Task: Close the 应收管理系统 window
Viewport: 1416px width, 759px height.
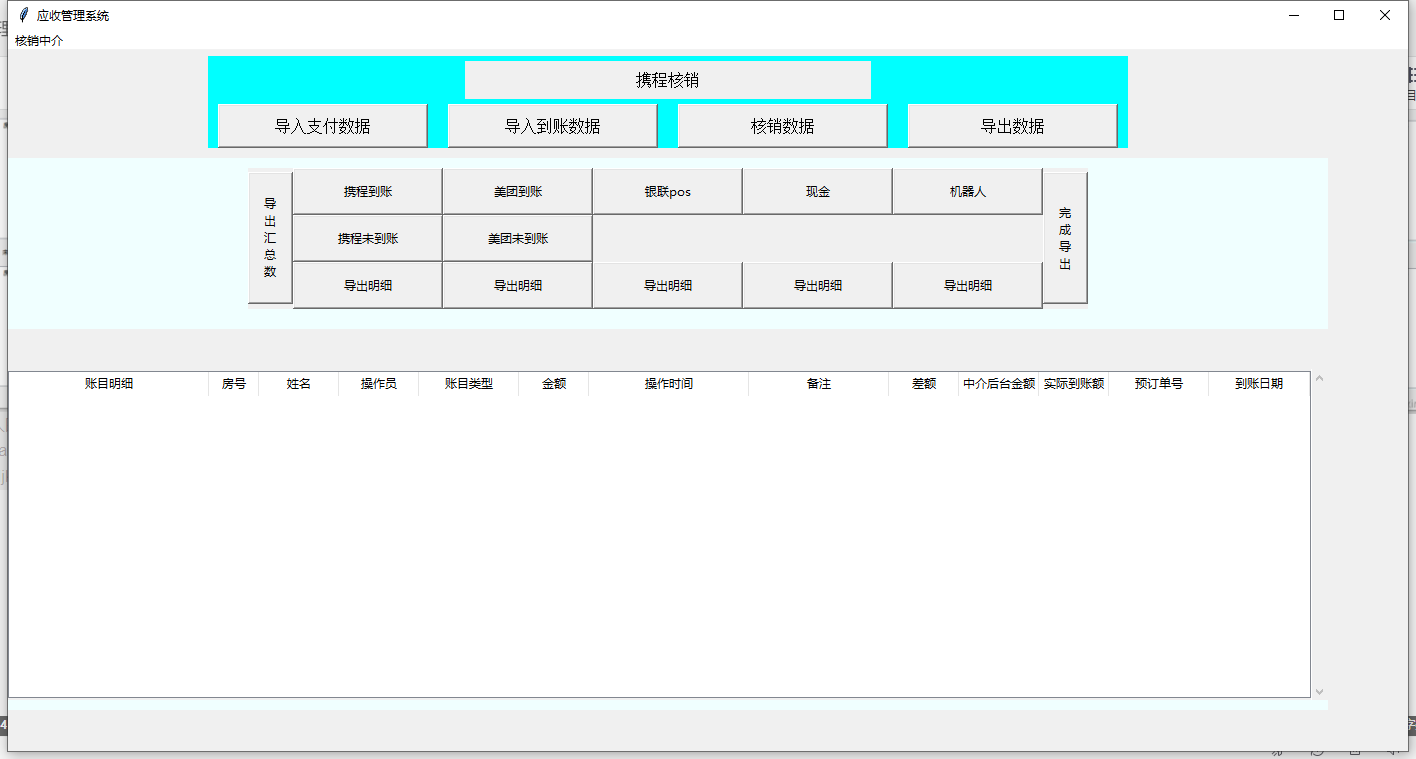Action: pyautogui.click(x=1386, y=15)
